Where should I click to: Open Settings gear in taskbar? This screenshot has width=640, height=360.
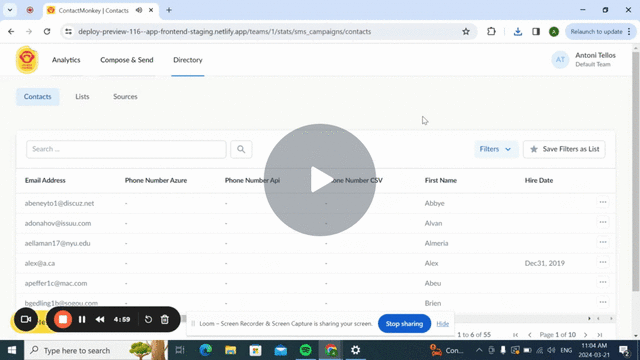point(356,350)
